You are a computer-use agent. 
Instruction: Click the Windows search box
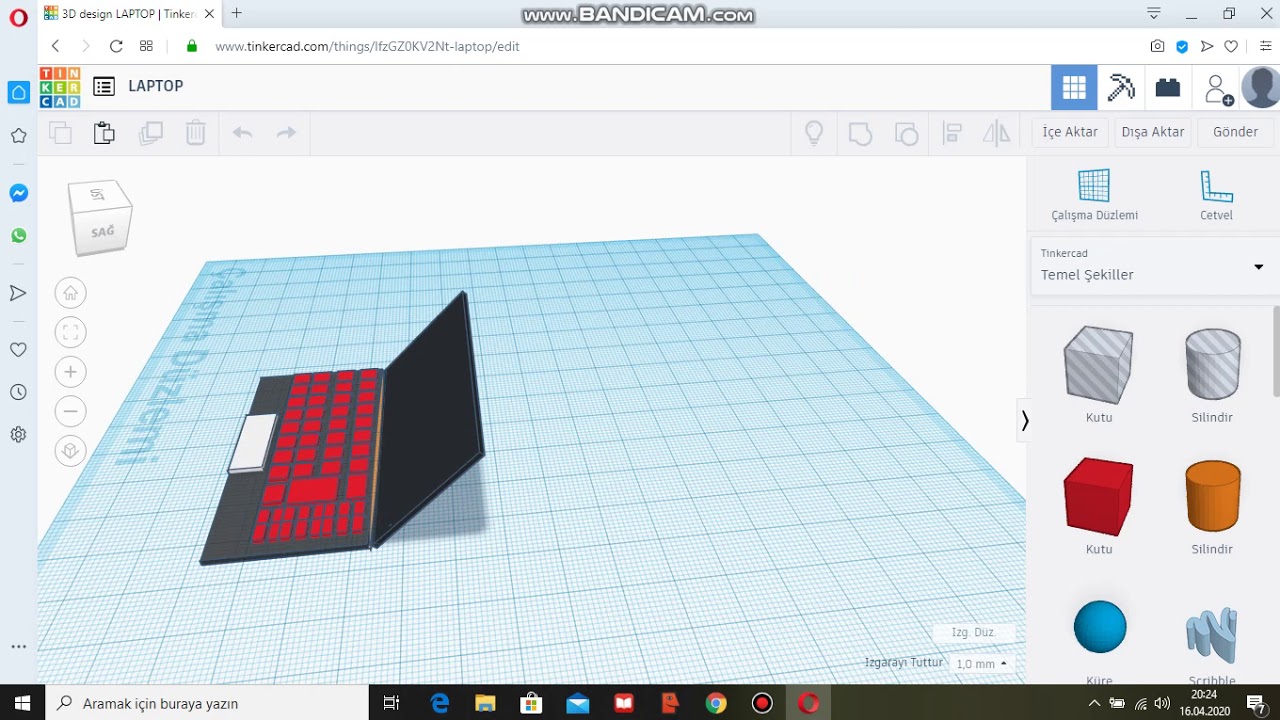pyautogui.click(x=207, y=703)
